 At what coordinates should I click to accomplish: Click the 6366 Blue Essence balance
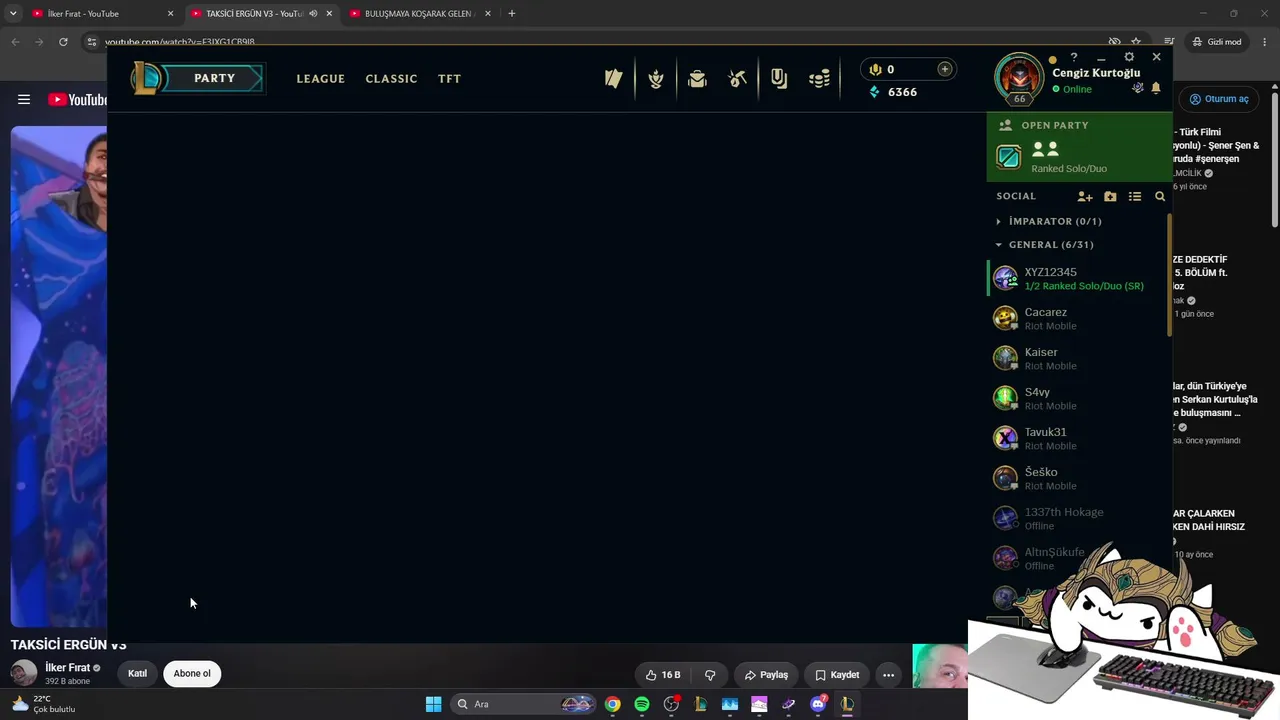(x=902, y=92)
